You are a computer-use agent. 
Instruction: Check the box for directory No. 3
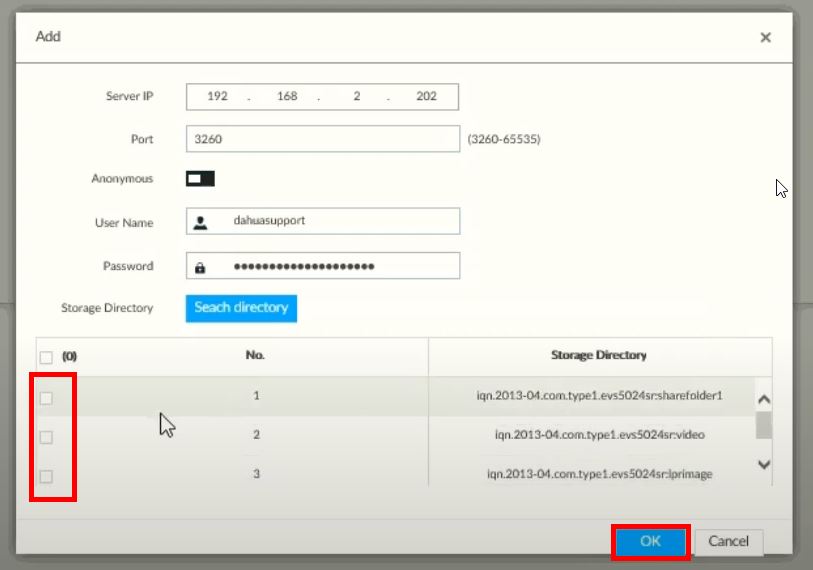coord(46,476)
